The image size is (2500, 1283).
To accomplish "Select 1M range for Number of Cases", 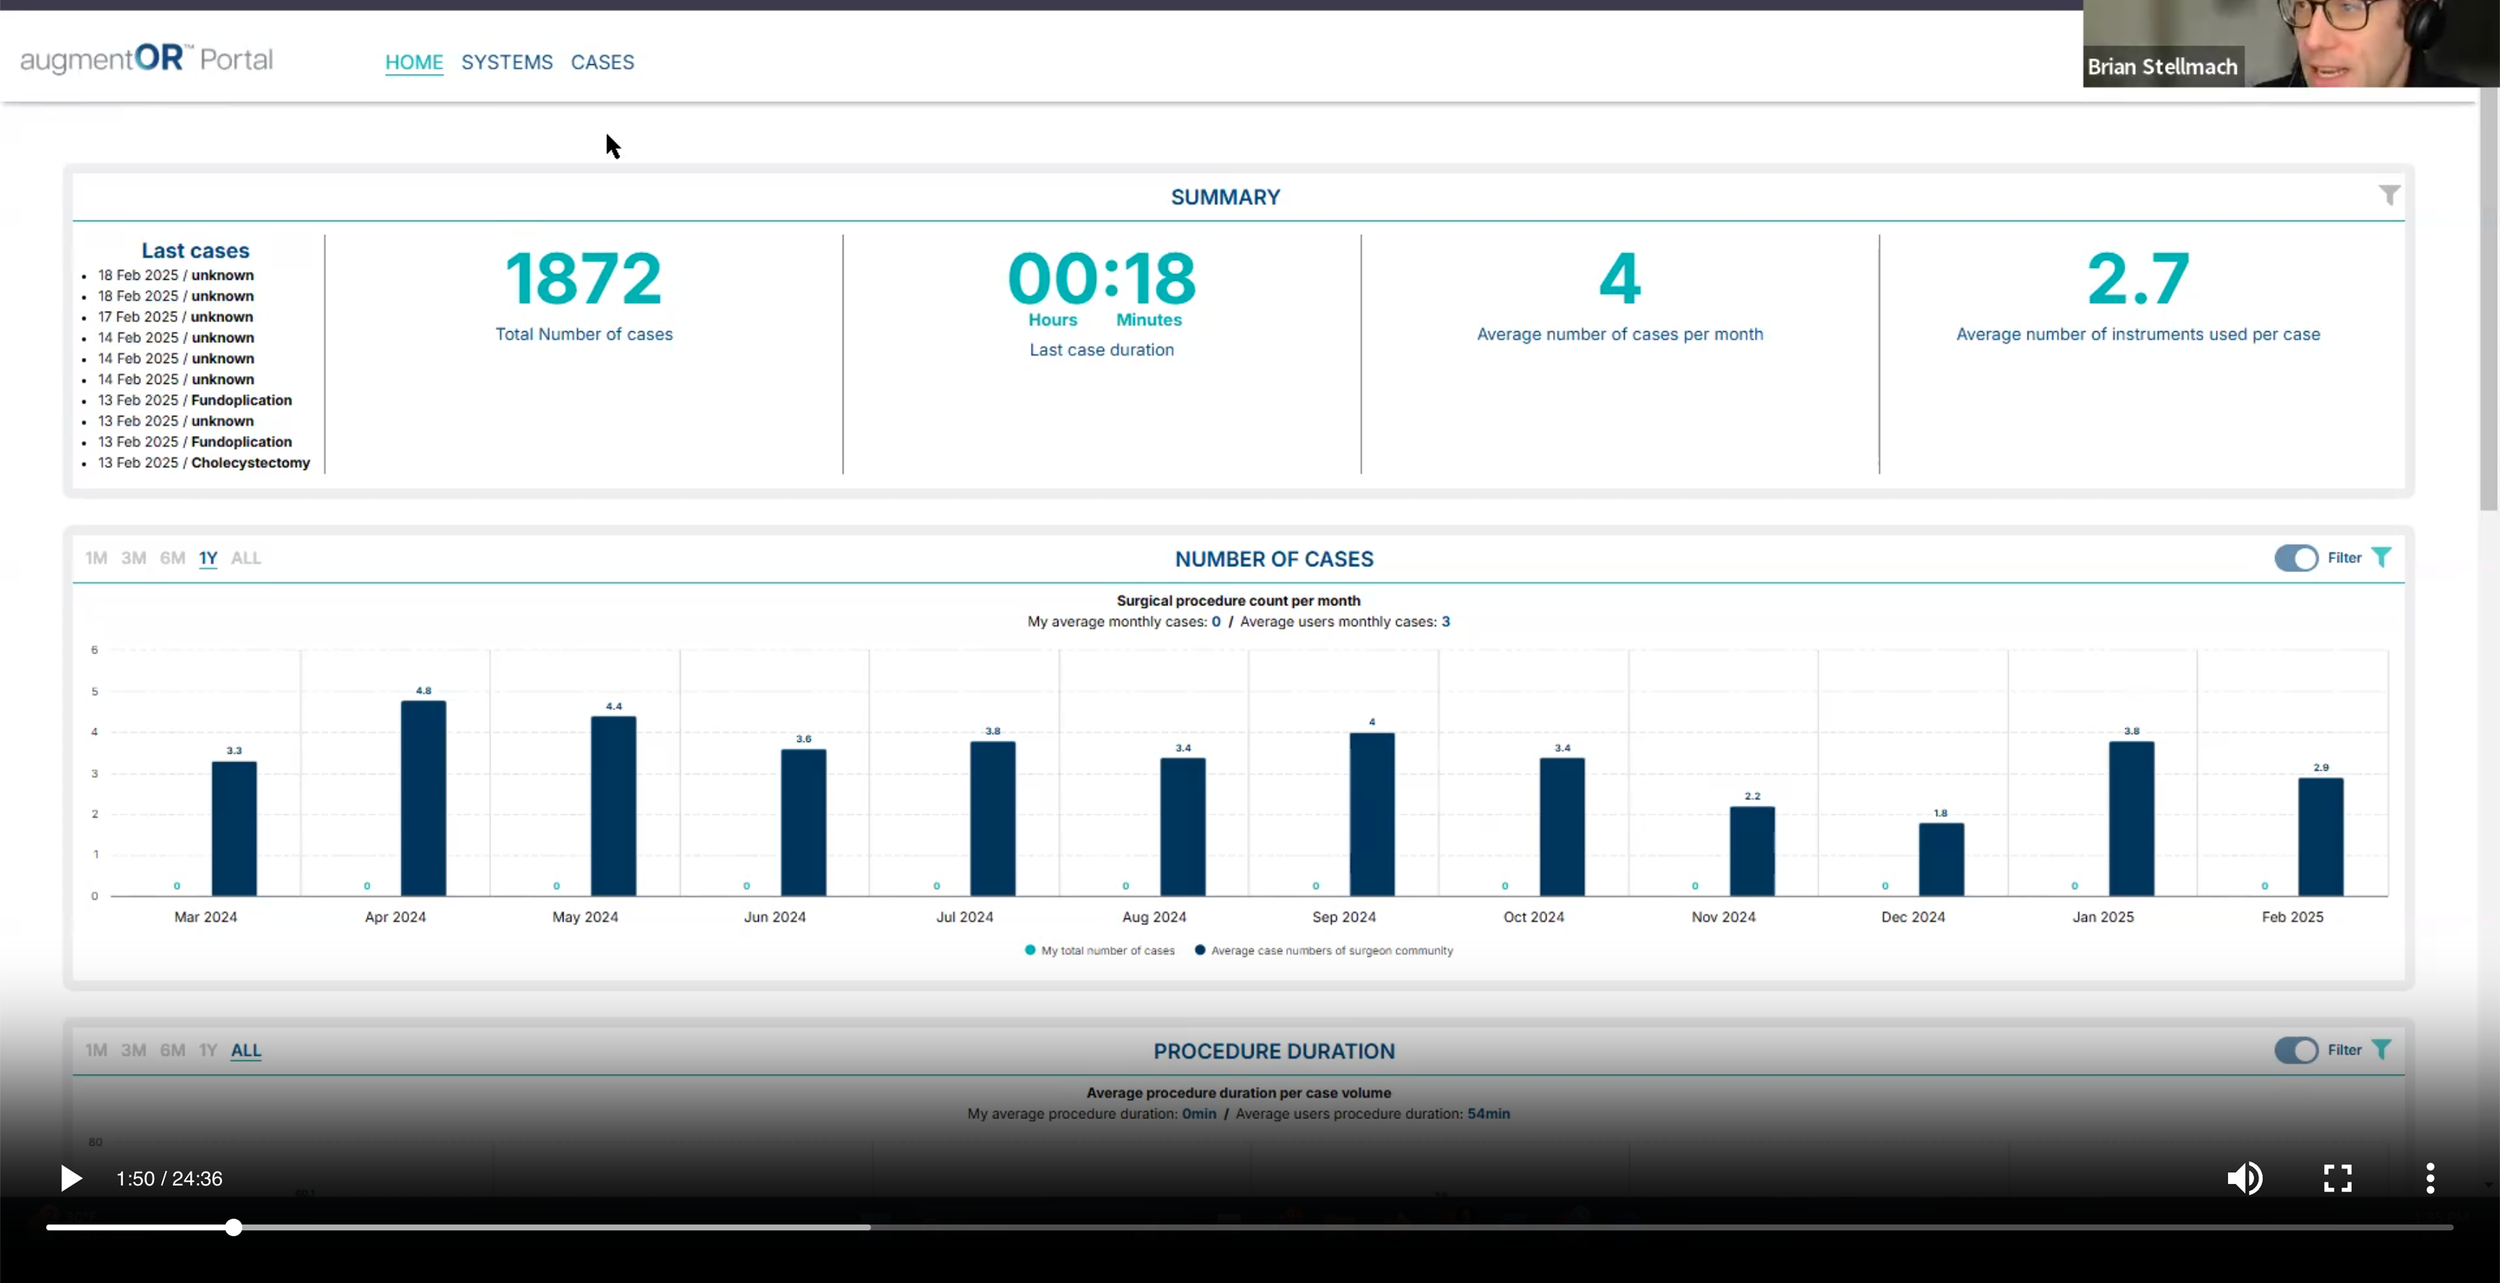I will 96,558.
